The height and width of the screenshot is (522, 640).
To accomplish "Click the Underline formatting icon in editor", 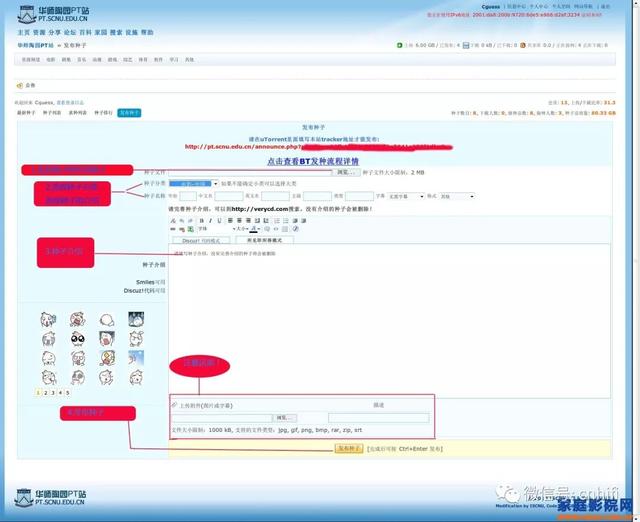I will pyautogui.click(x=219, y=221).
